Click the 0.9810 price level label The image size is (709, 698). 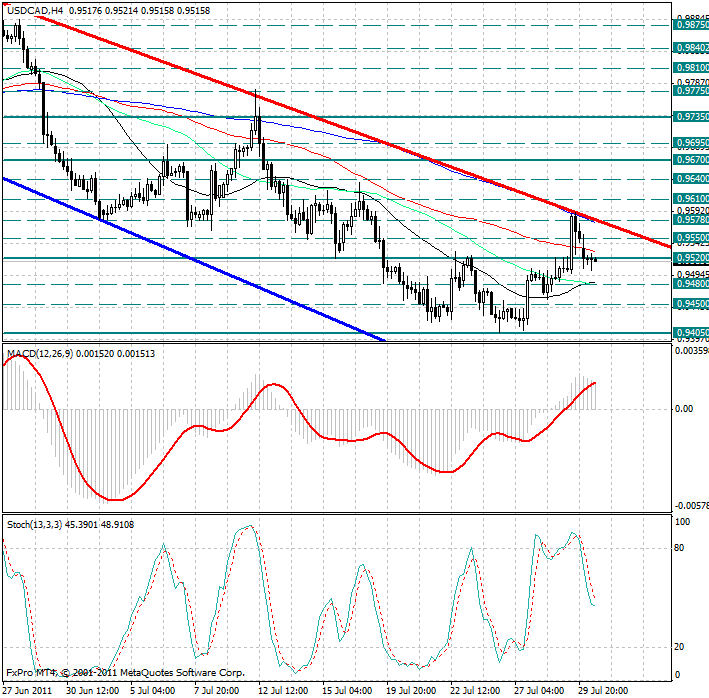[692, 68]
